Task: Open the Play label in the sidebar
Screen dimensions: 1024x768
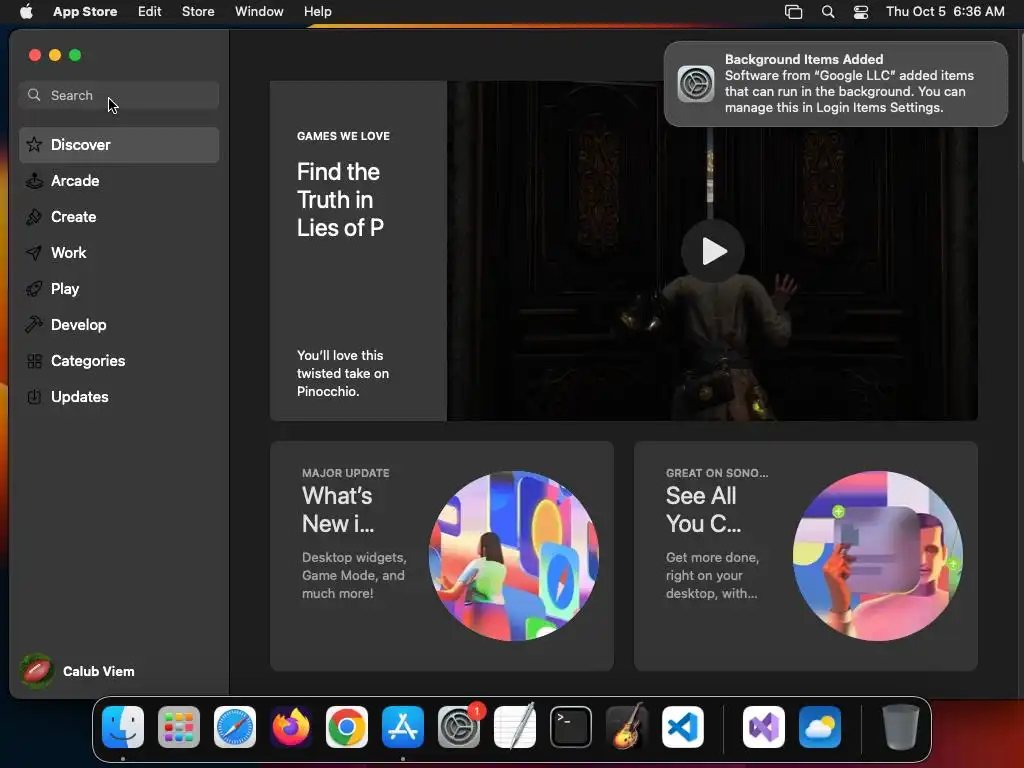Action: click(65, 289)
